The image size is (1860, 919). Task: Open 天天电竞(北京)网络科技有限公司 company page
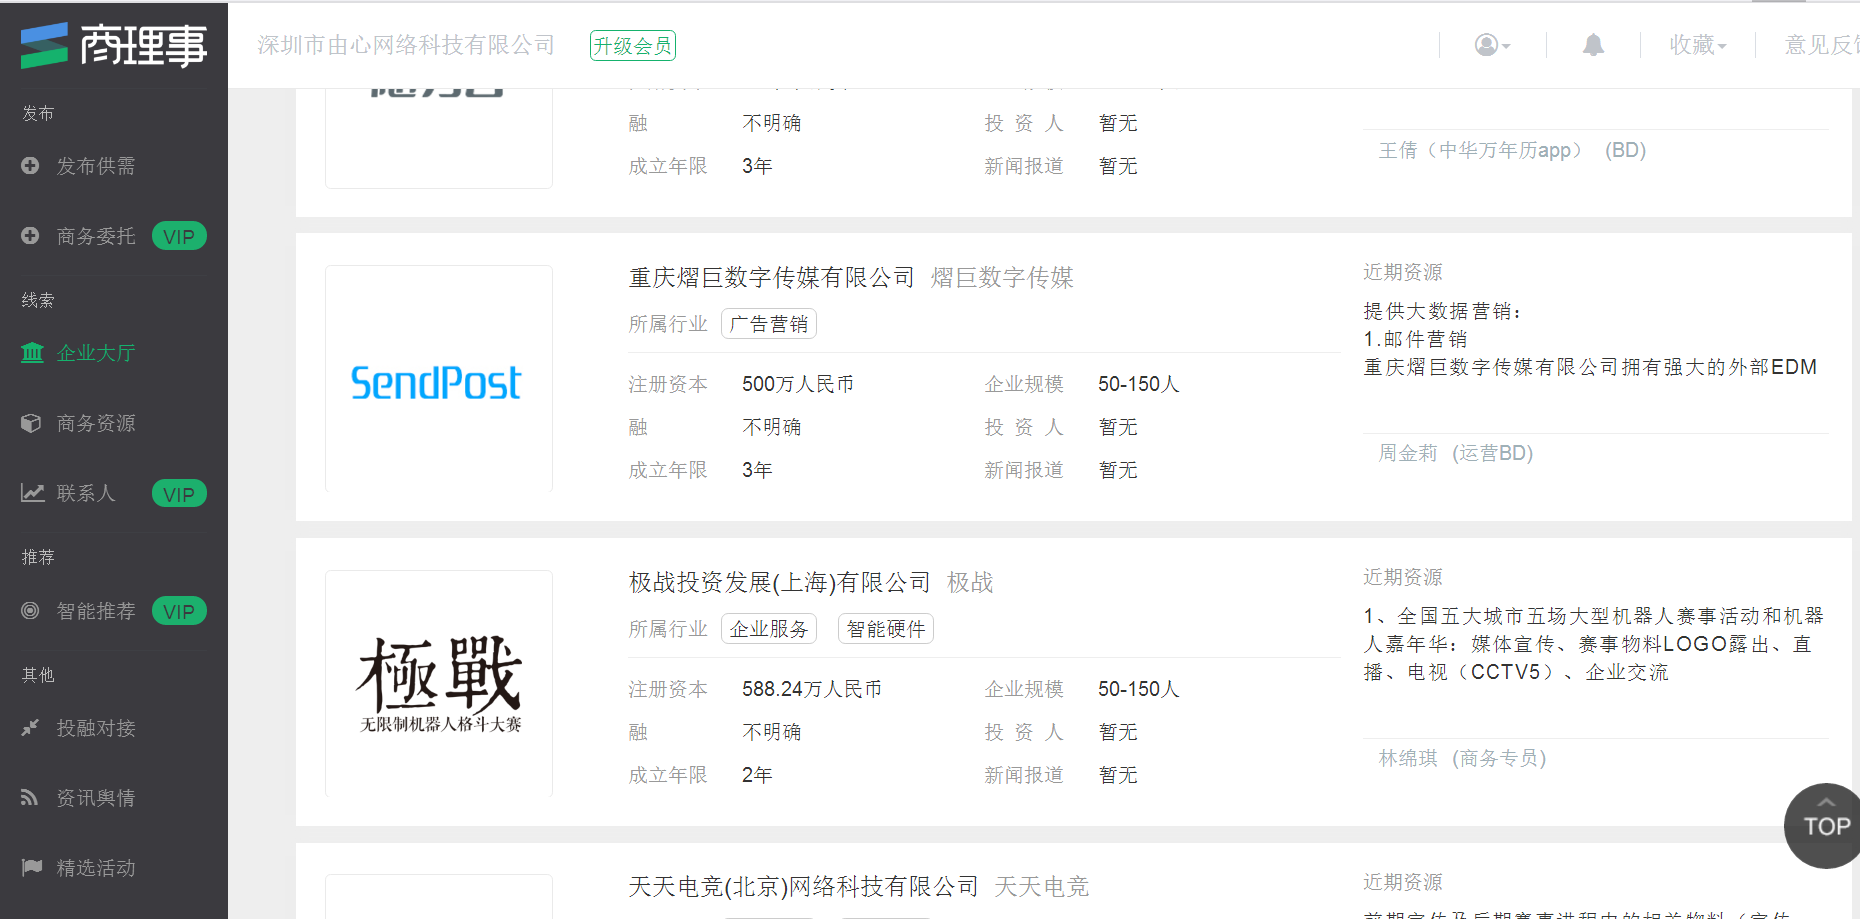(804, 886)
